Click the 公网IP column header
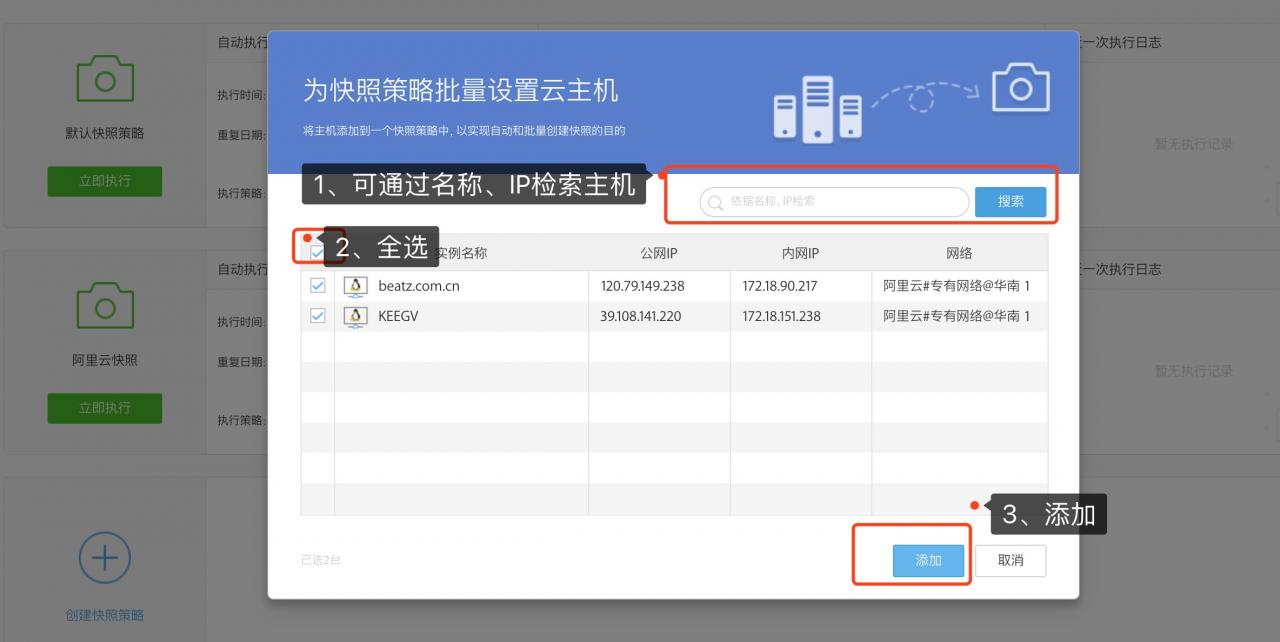This screenshot has height=642, width=1280. [x=659, y=253]
